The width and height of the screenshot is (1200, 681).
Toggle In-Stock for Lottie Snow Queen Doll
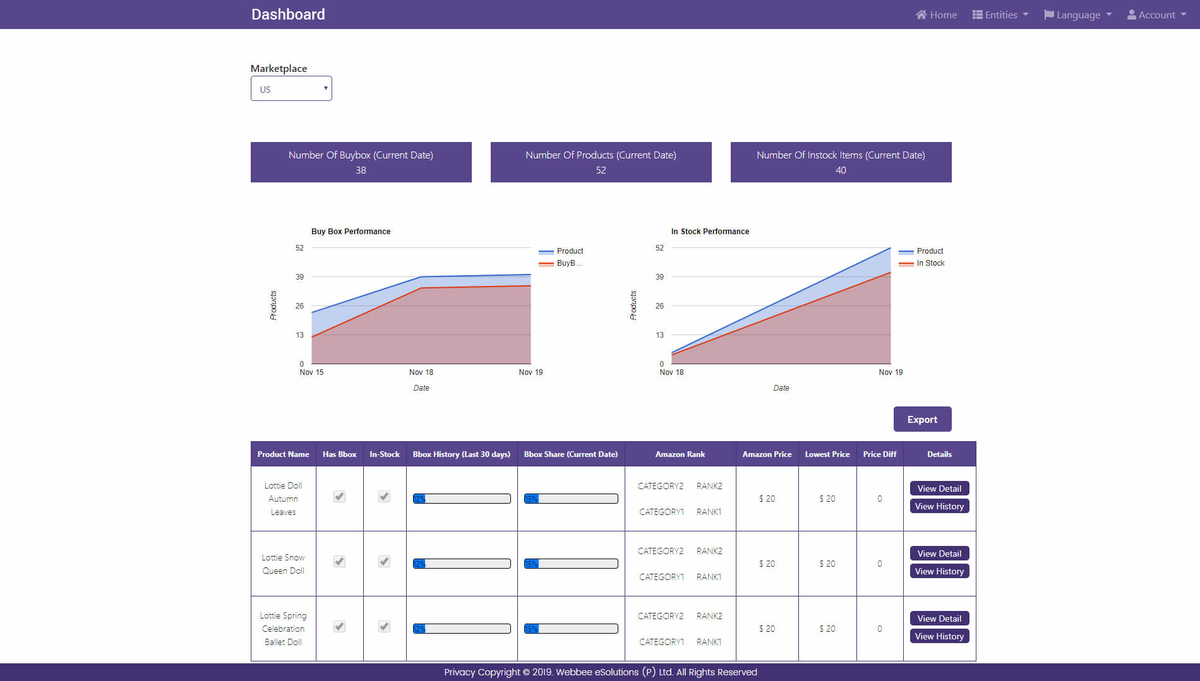384,563
